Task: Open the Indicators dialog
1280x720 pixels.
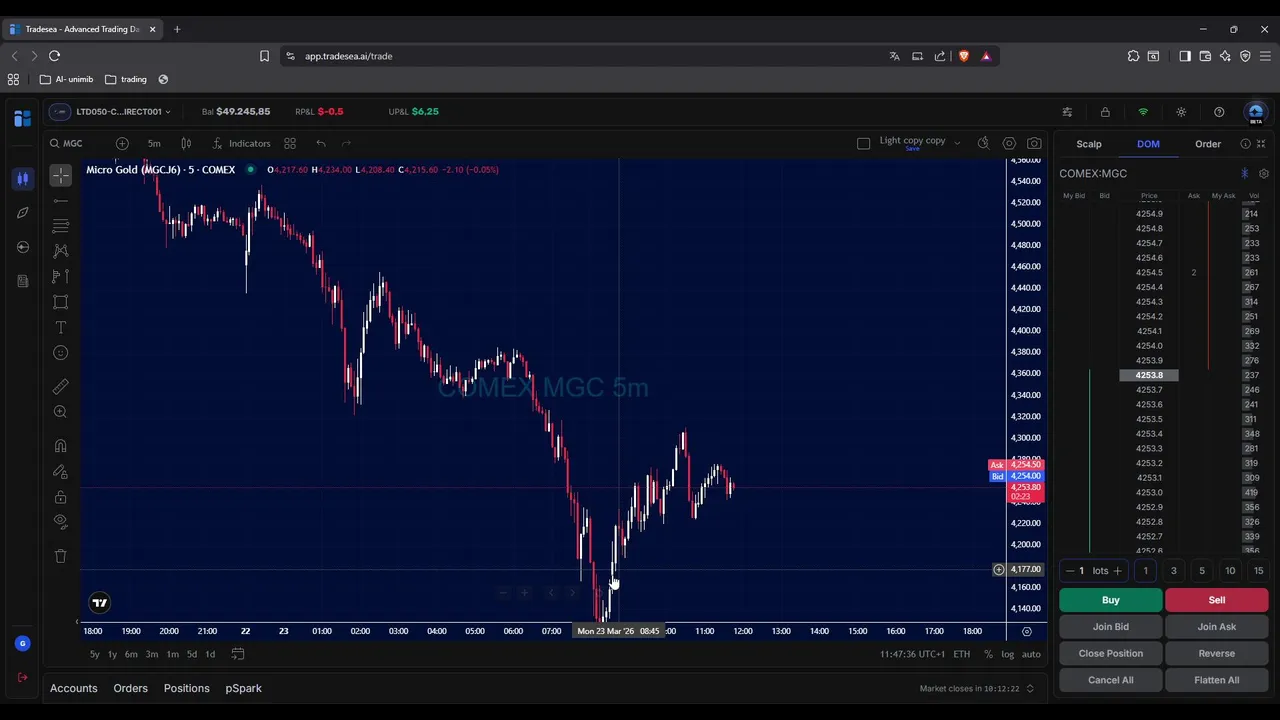Action: tap(241, 143)
